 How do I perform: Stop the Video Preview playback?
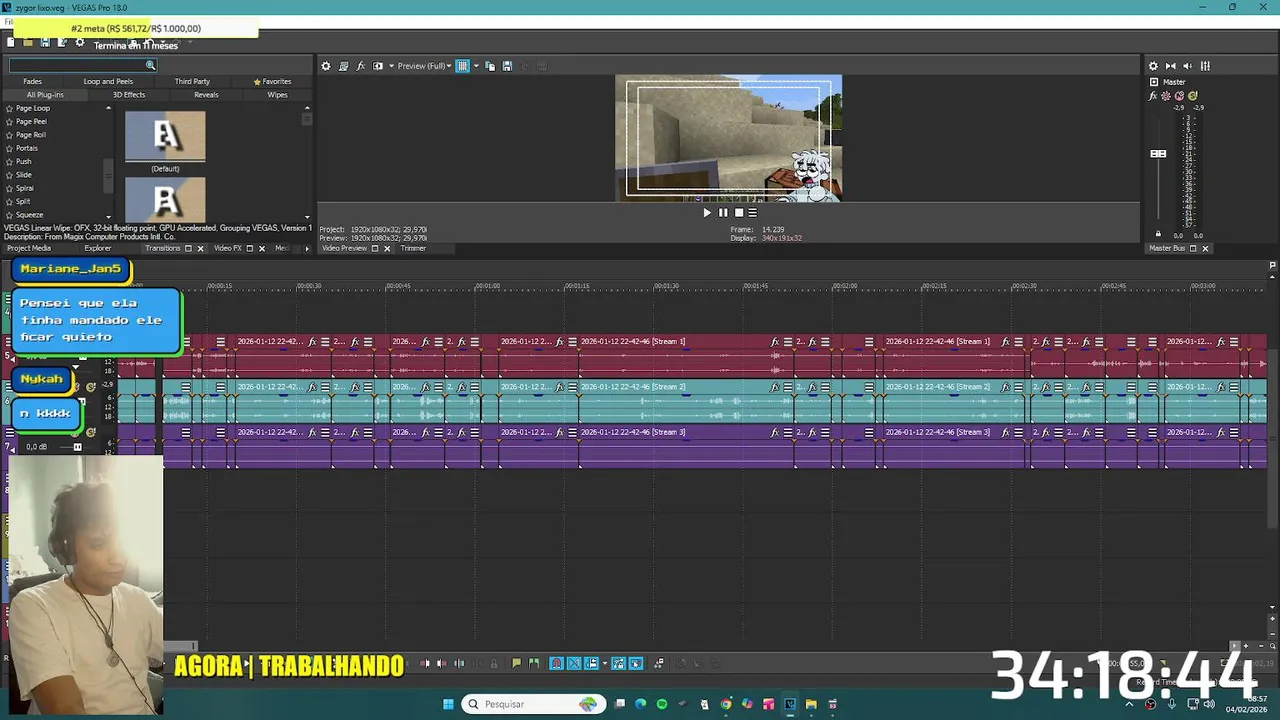(739, 212)
